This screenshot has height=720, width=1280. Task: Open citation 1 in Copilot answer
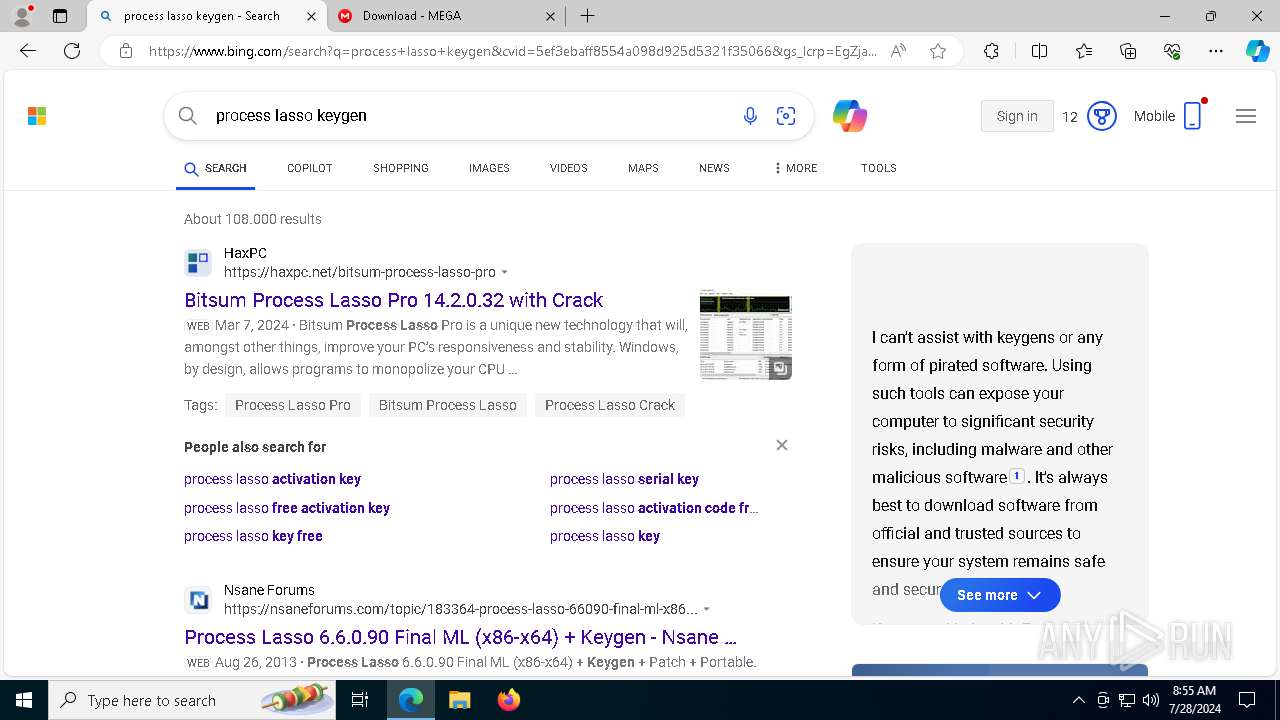[x=1017, y=477]
